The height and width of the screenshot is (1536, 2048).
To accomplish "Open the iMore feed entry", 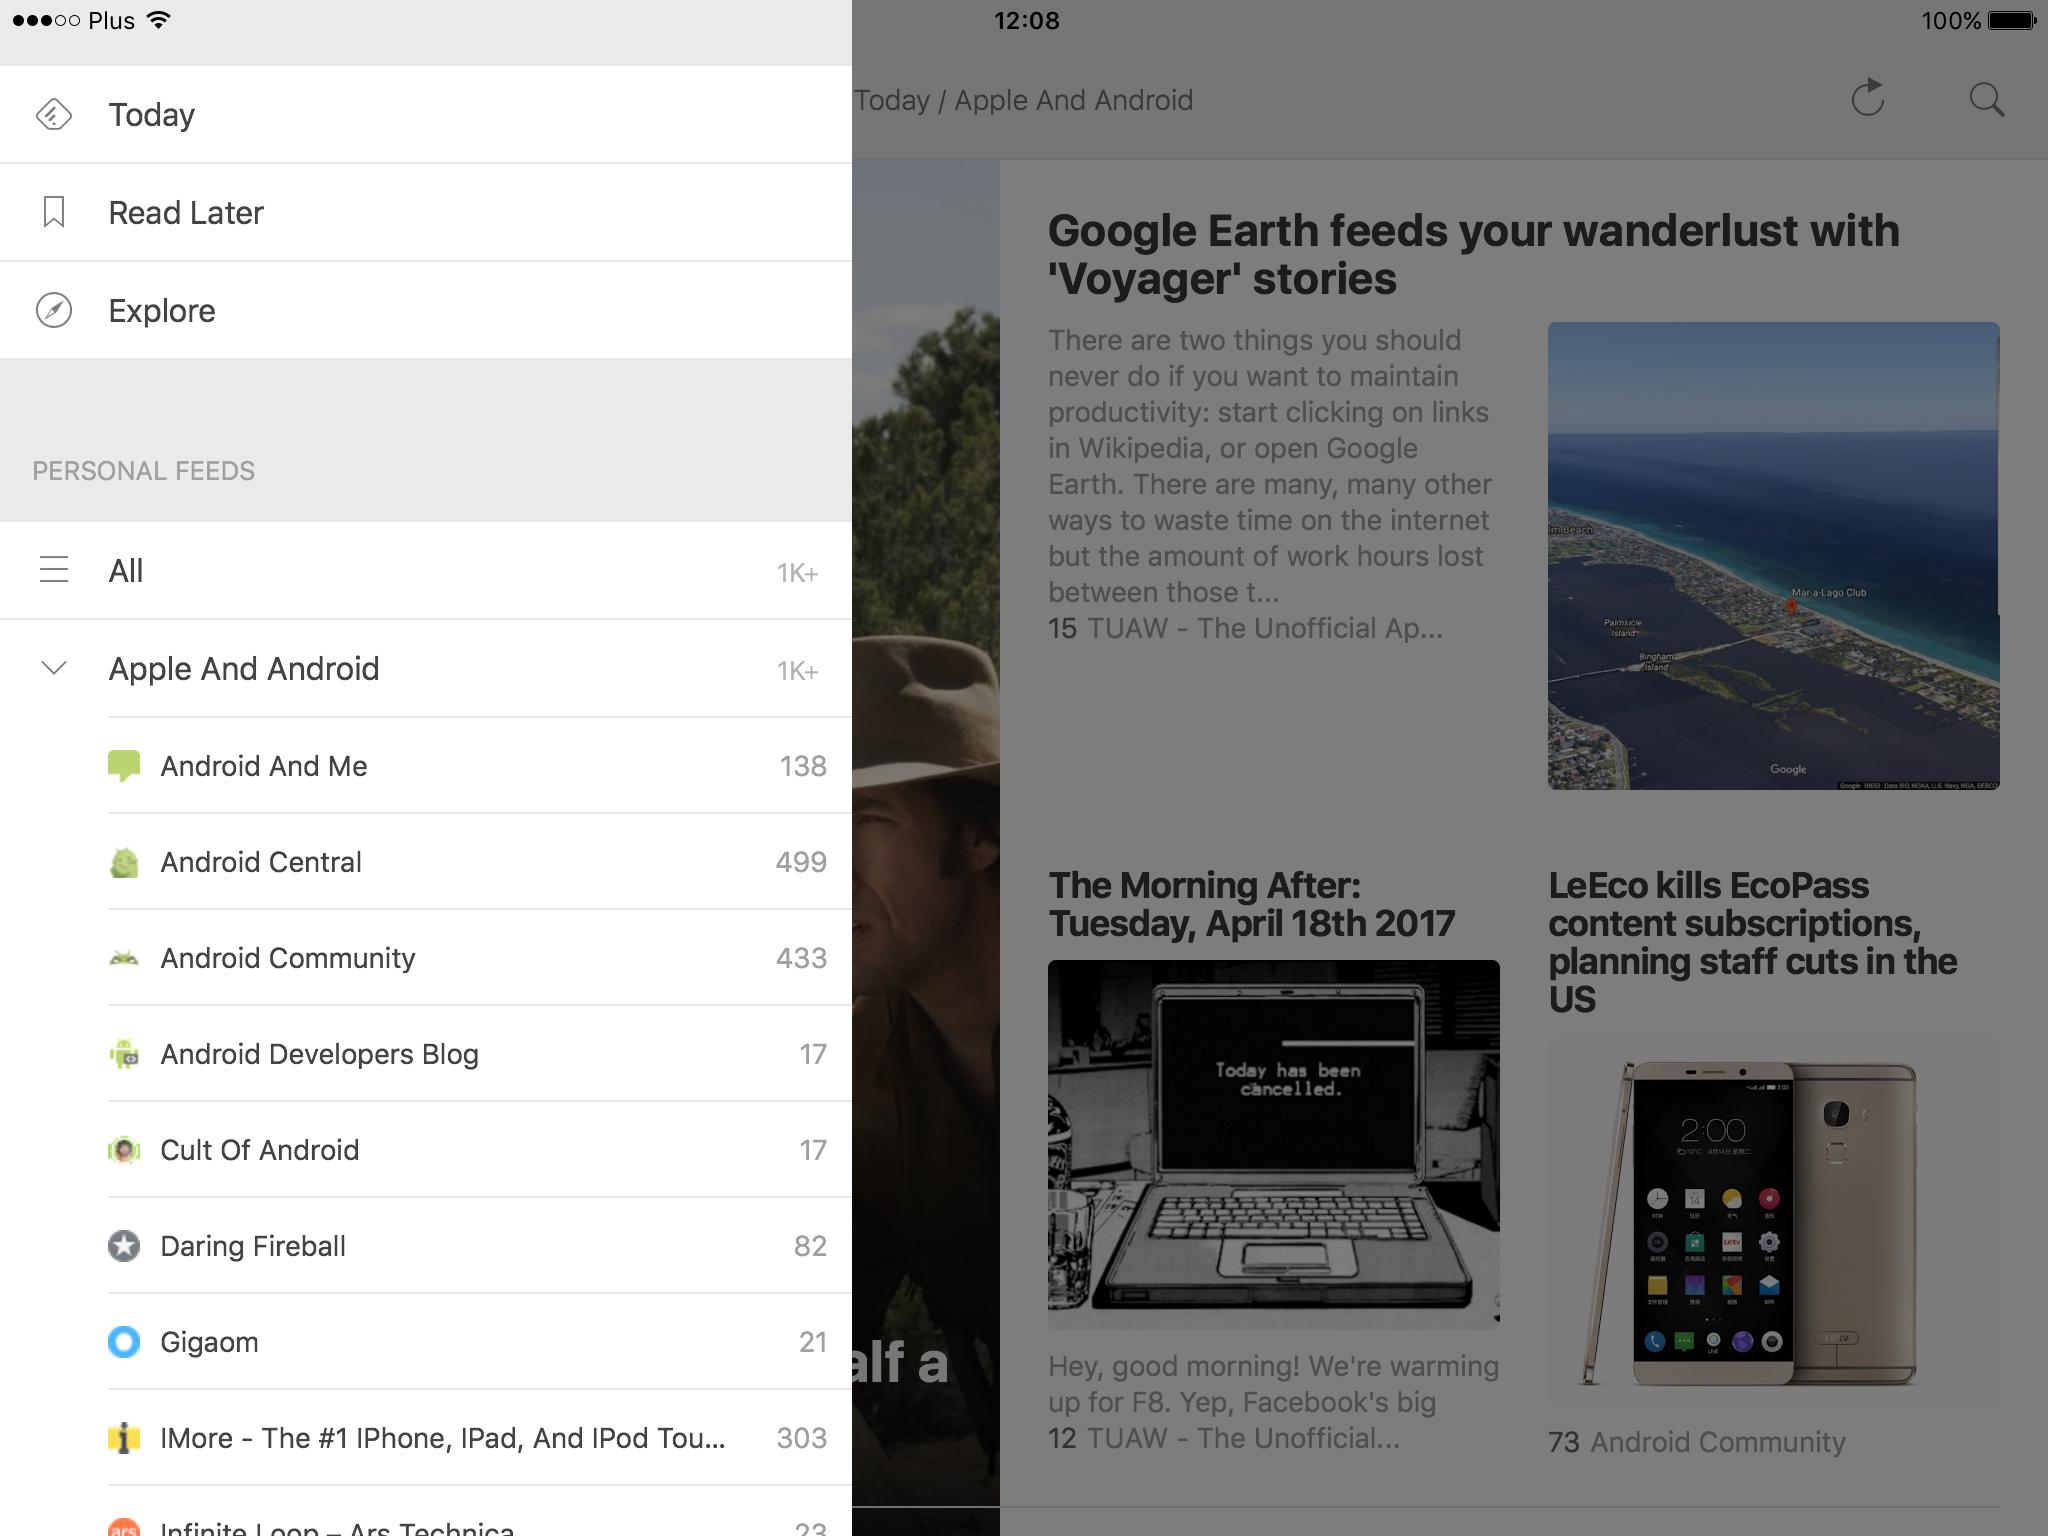I will tap(442, 1438).
